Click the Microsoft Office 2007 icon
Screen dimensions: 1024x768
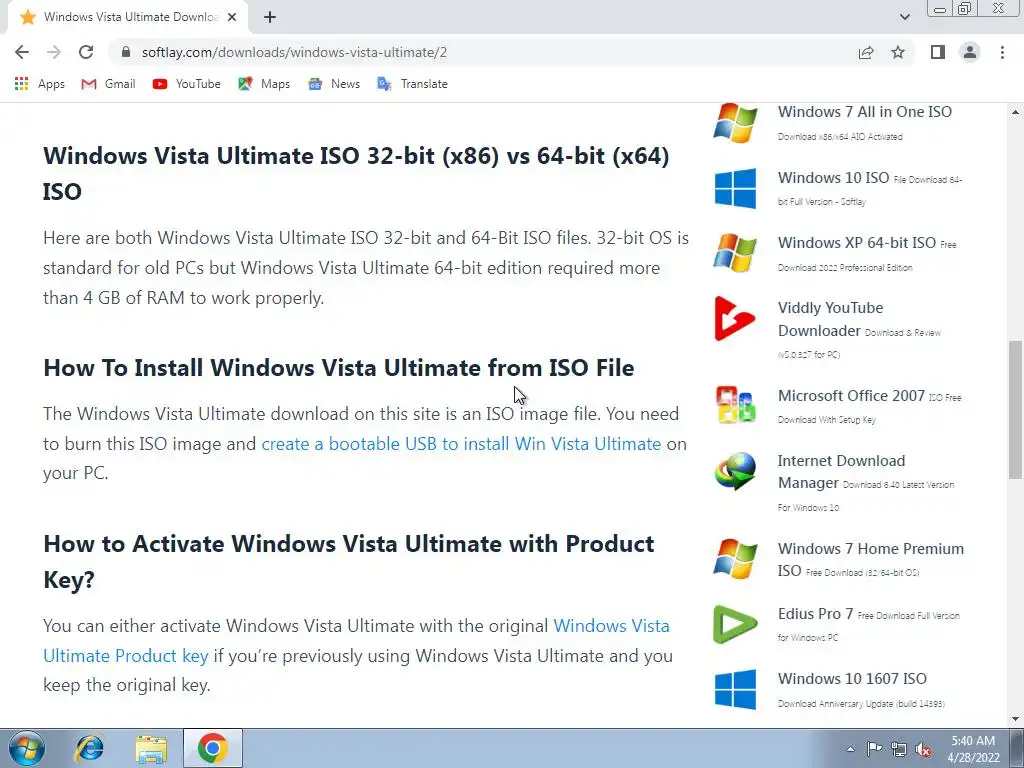tap(735, 405)
